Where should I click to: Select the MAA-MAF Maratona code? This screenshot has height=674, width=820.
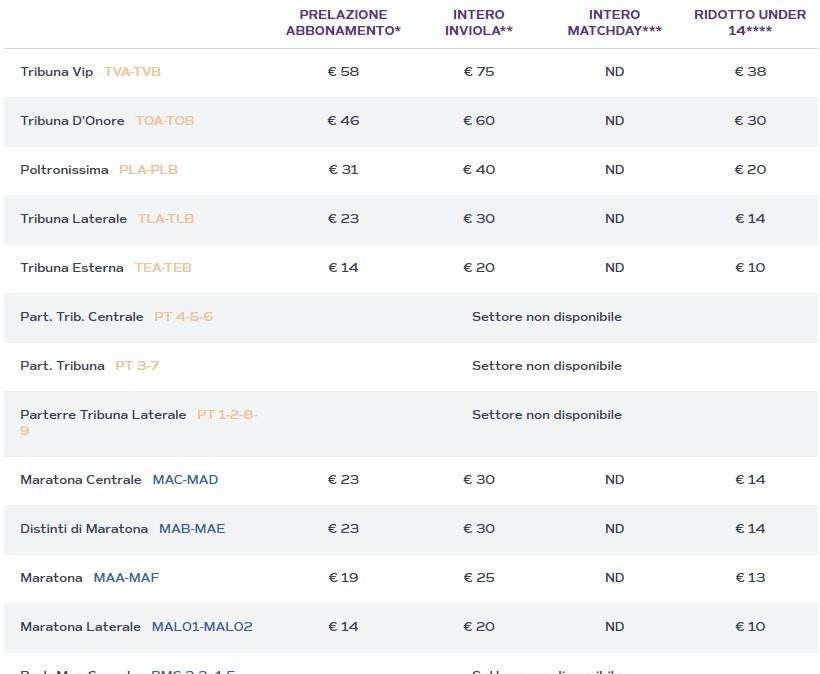click(x=126, y=578)
